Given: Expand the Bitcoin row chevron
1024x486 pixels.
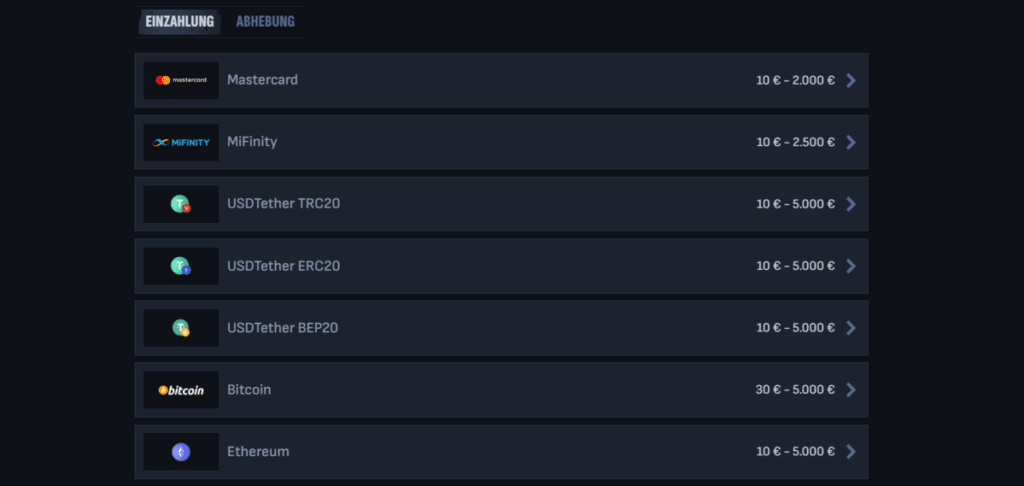Looking at the screenshot, I should 851,390.
